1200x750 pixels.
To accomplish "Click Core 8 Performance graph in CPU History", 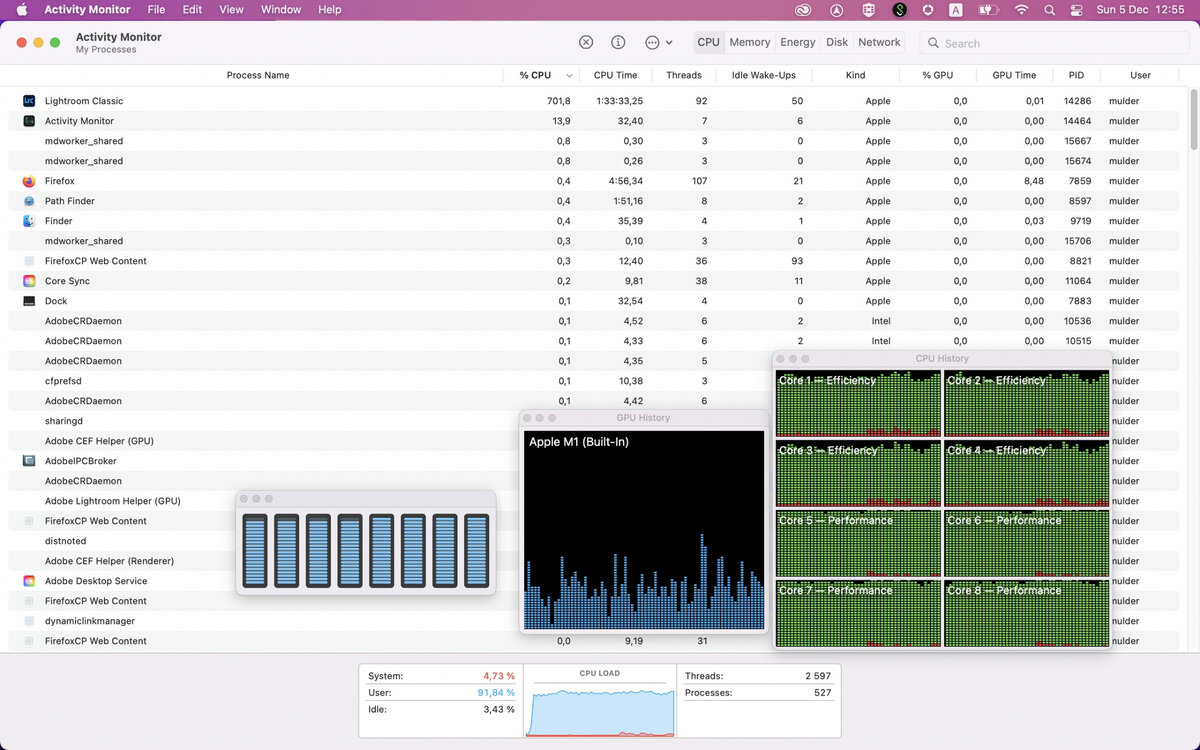I will pos(1026,613).
